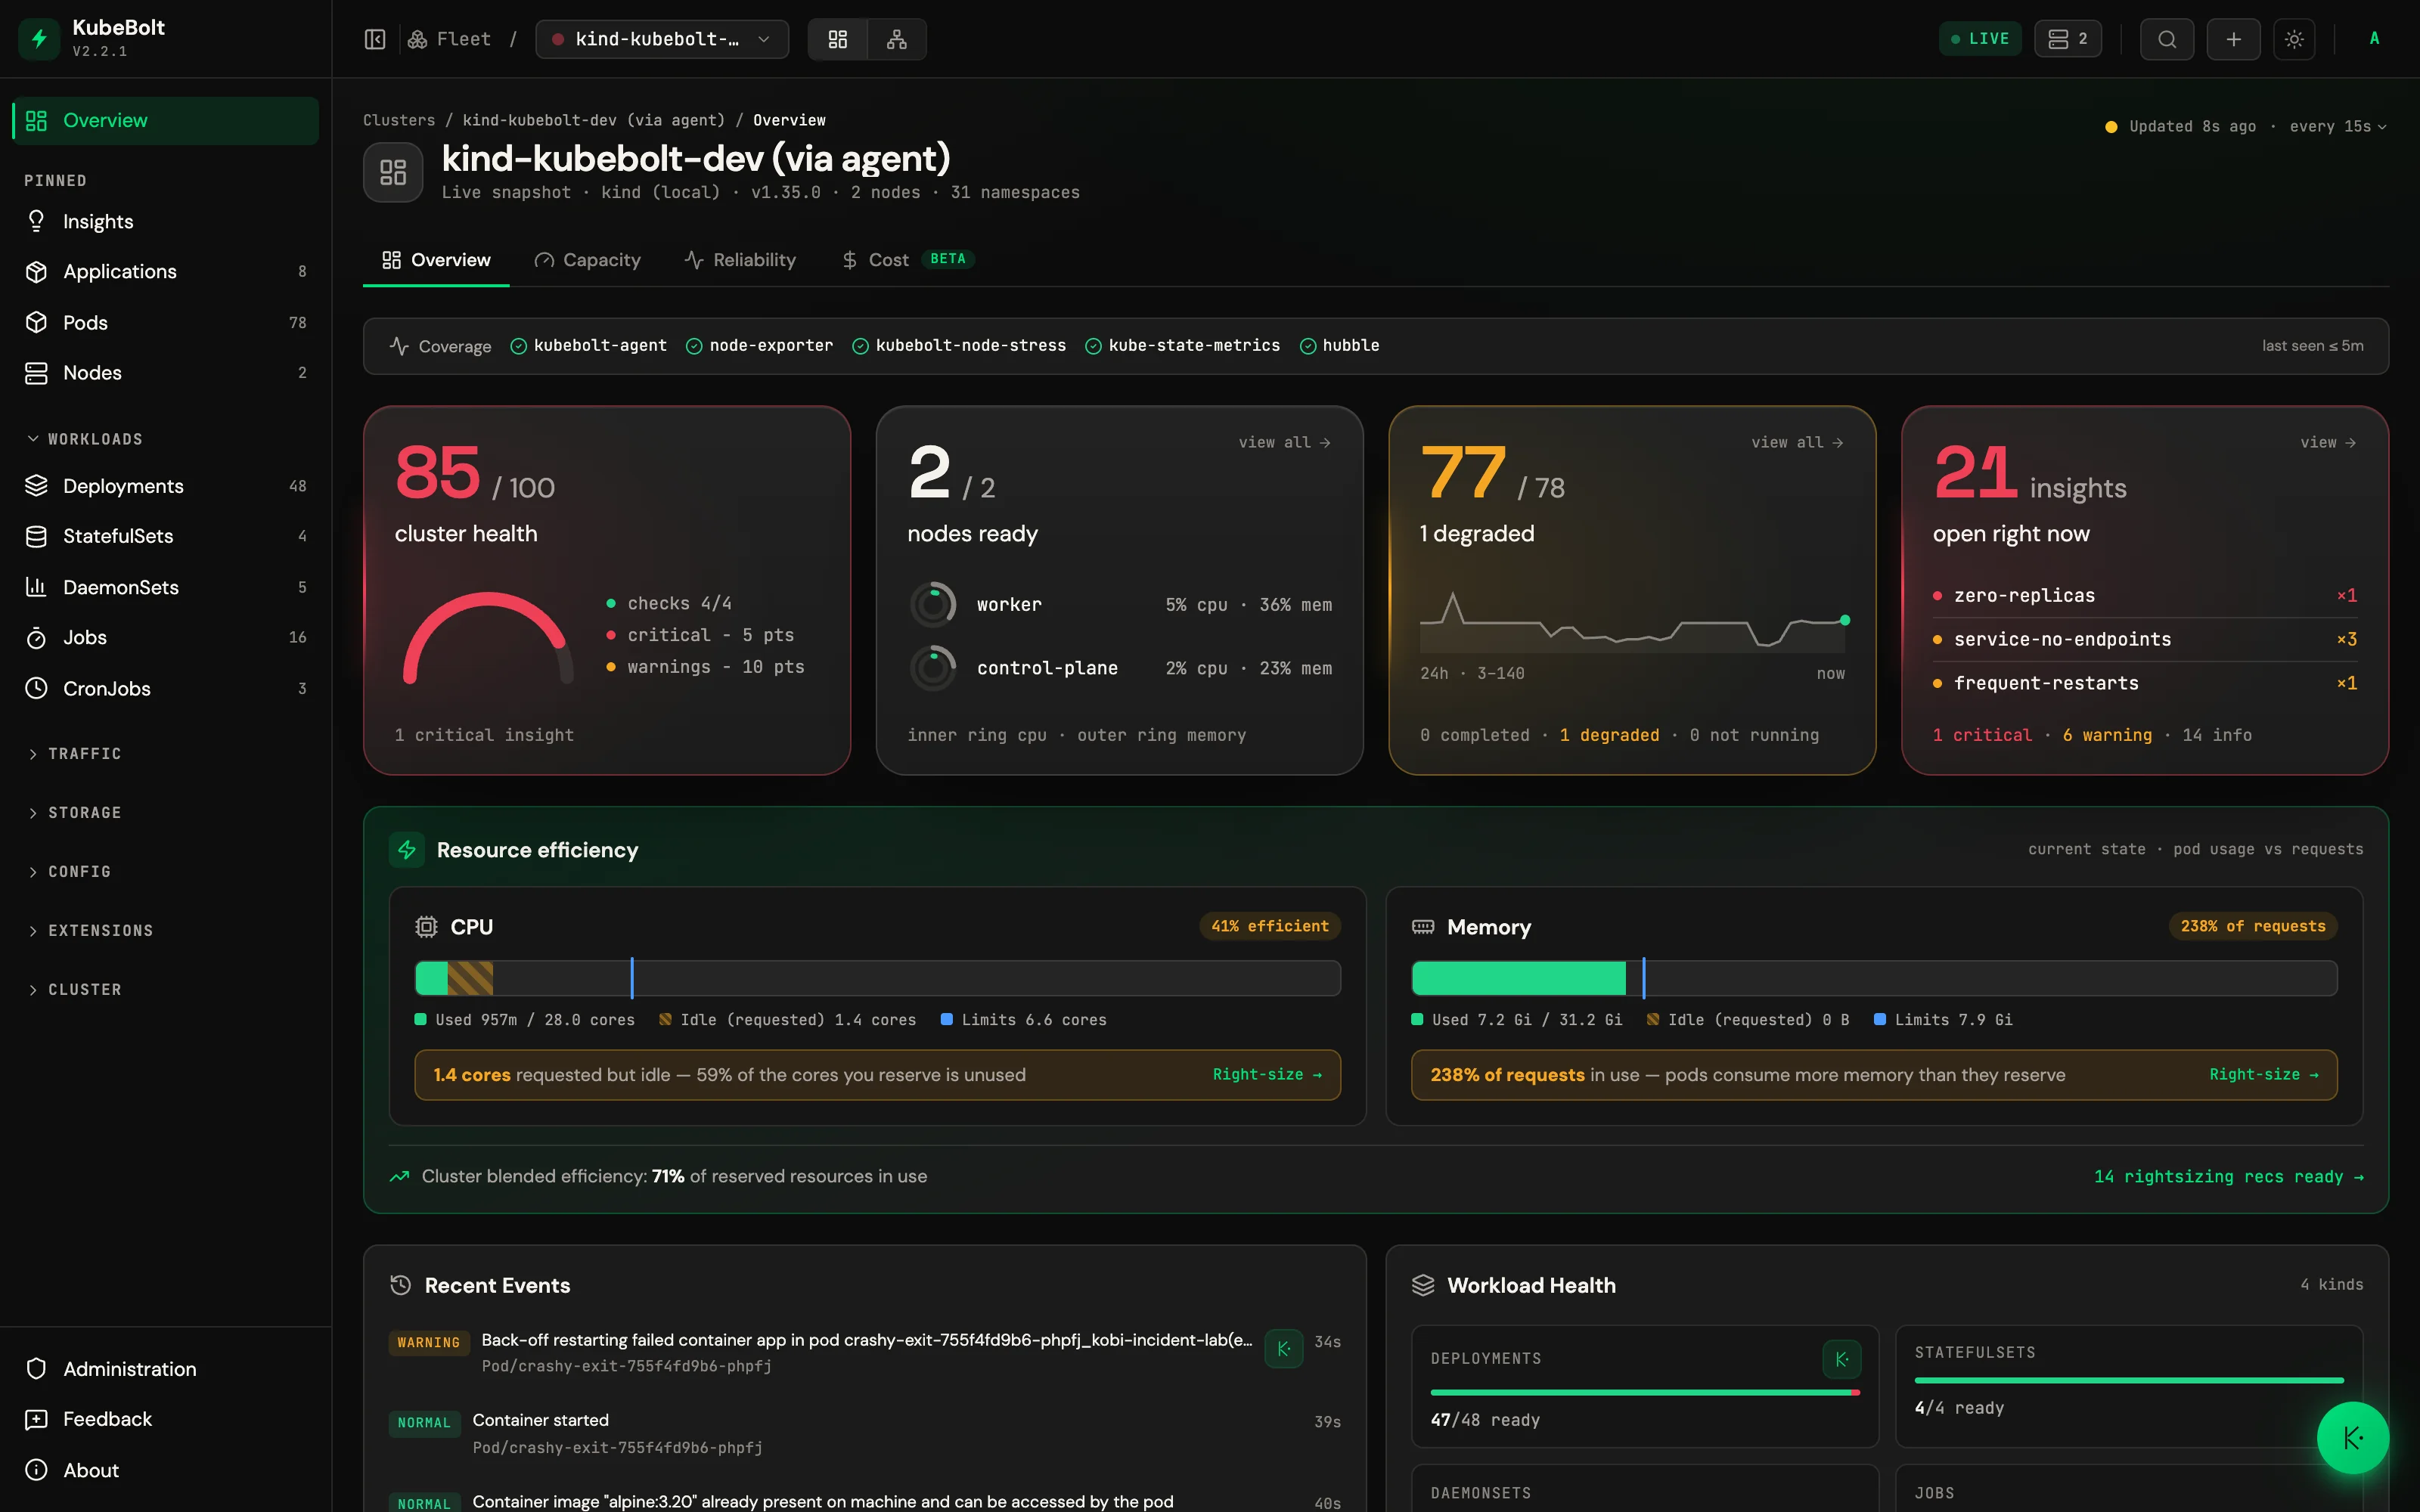Expand the Traffic section
2420x1512 pixels.
pos(74,753)
